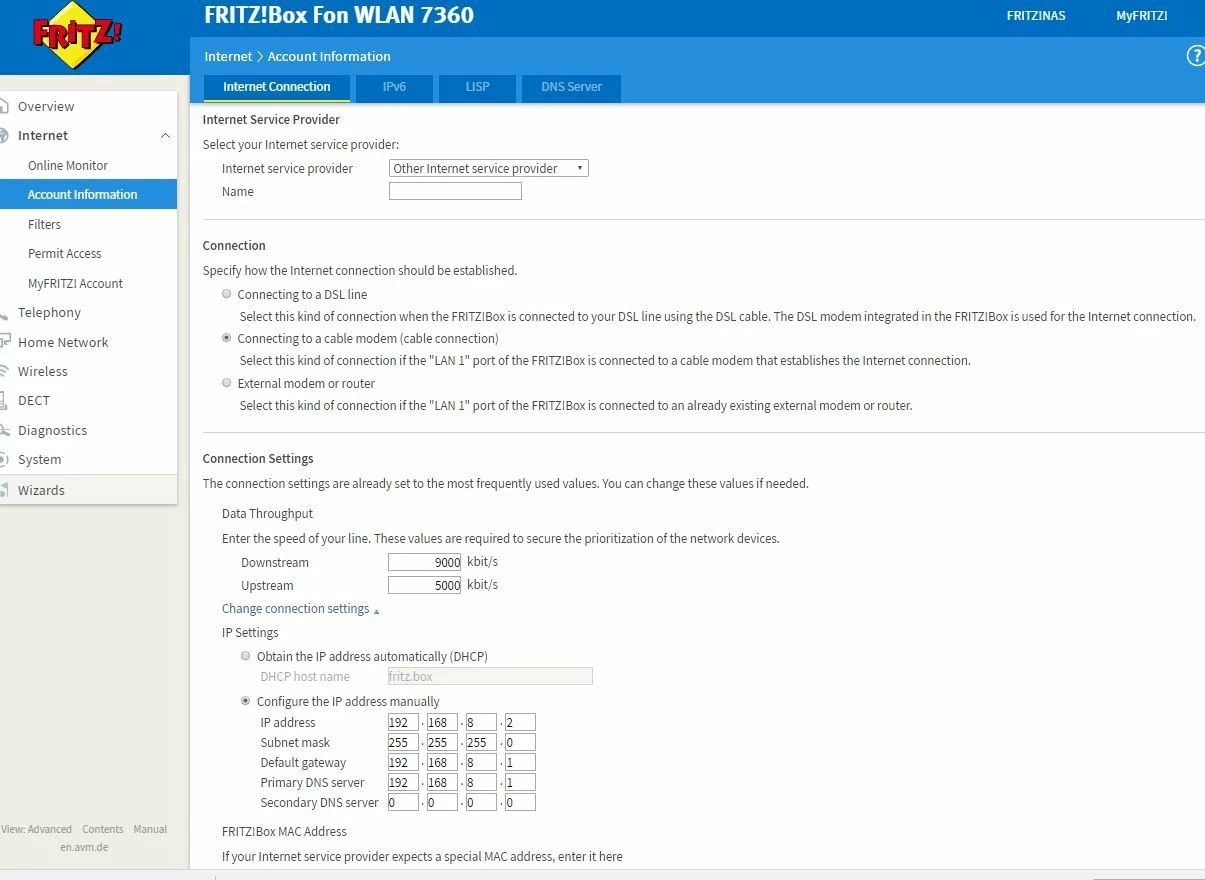Open System menu

pos(40,459)
